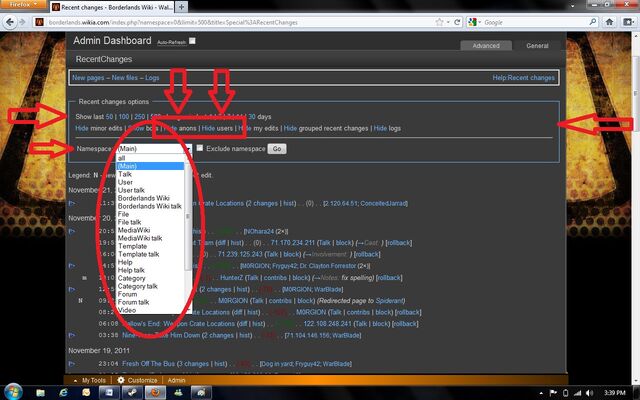Click the site favicon in the address bar
640x400 pixels.
[x=40, y=22]
